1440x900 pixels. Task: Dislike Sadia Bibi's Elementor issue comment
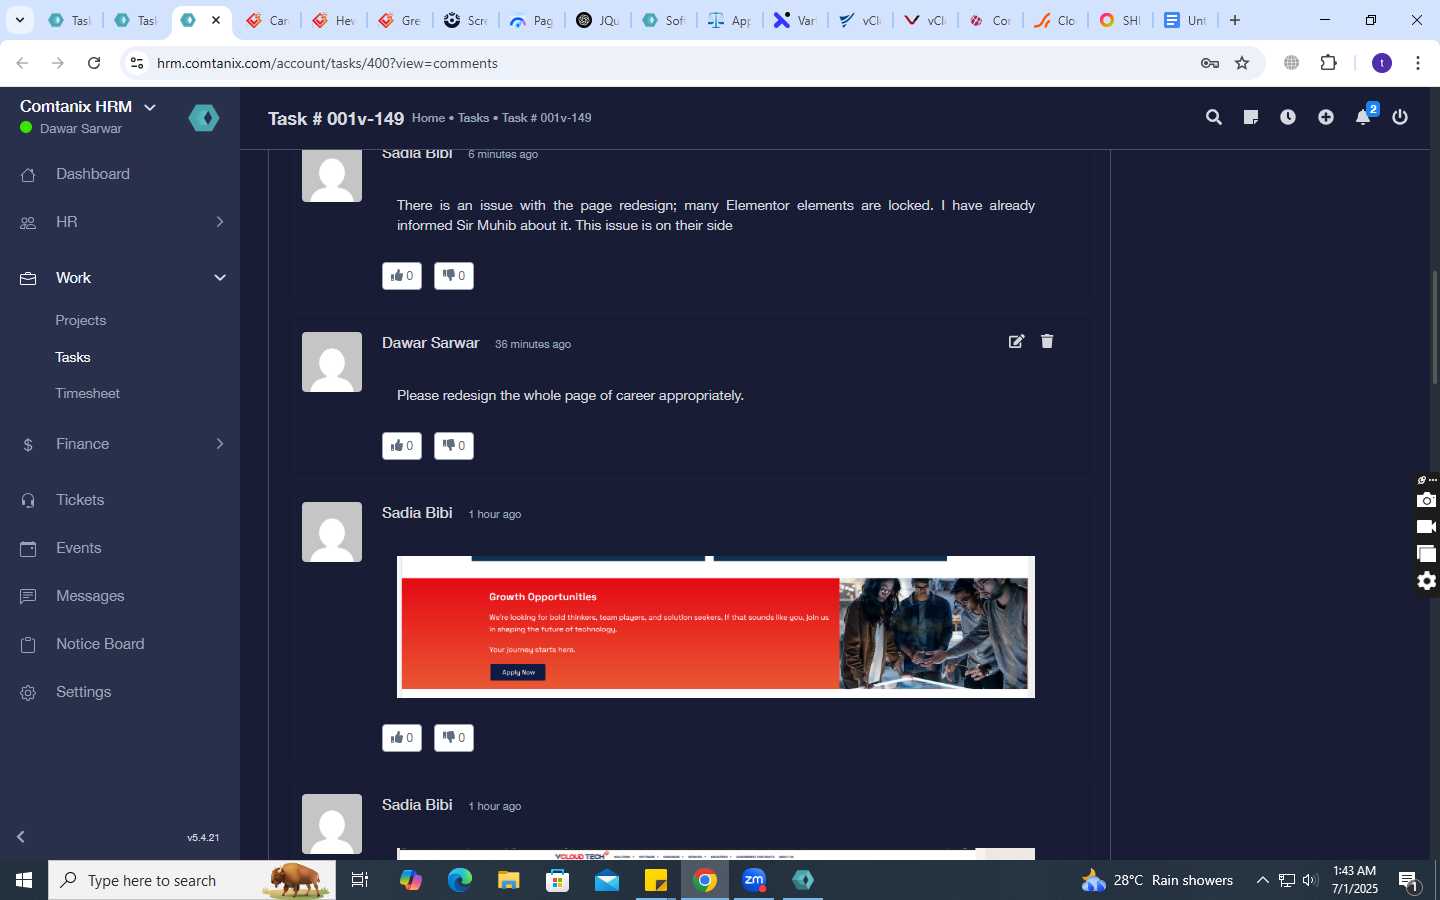coord(454,275)
